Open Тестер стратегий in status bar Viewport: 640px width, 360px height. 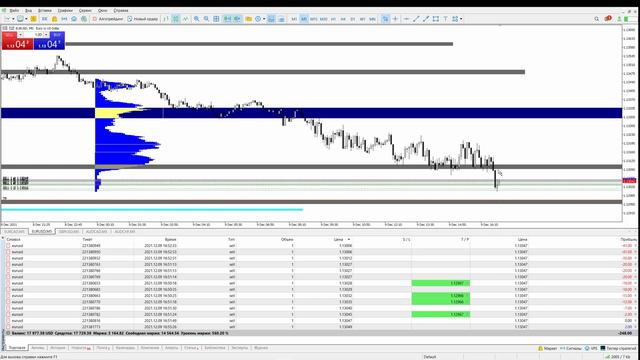click(x=619, y=348)
